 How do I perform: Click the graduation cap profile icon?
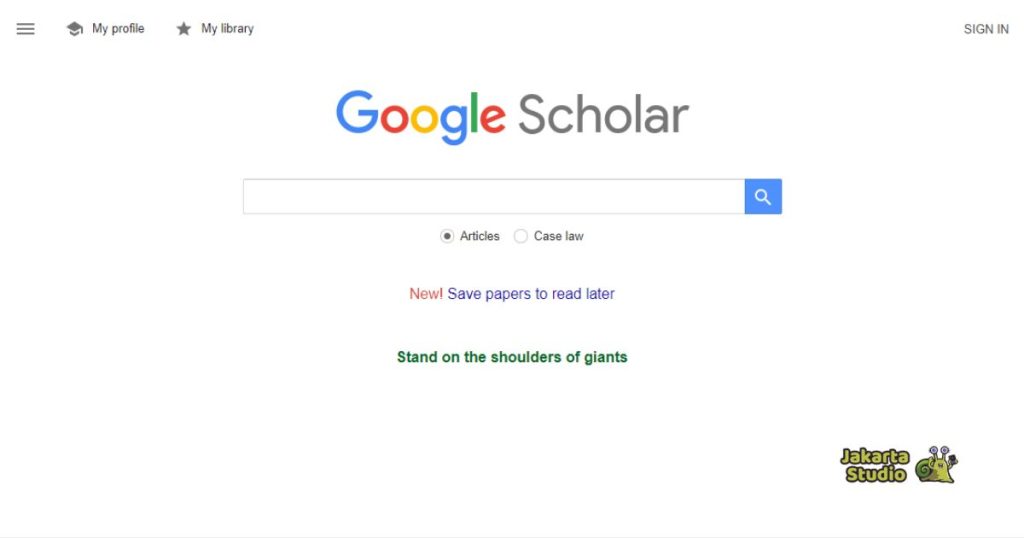pos(75,29)
